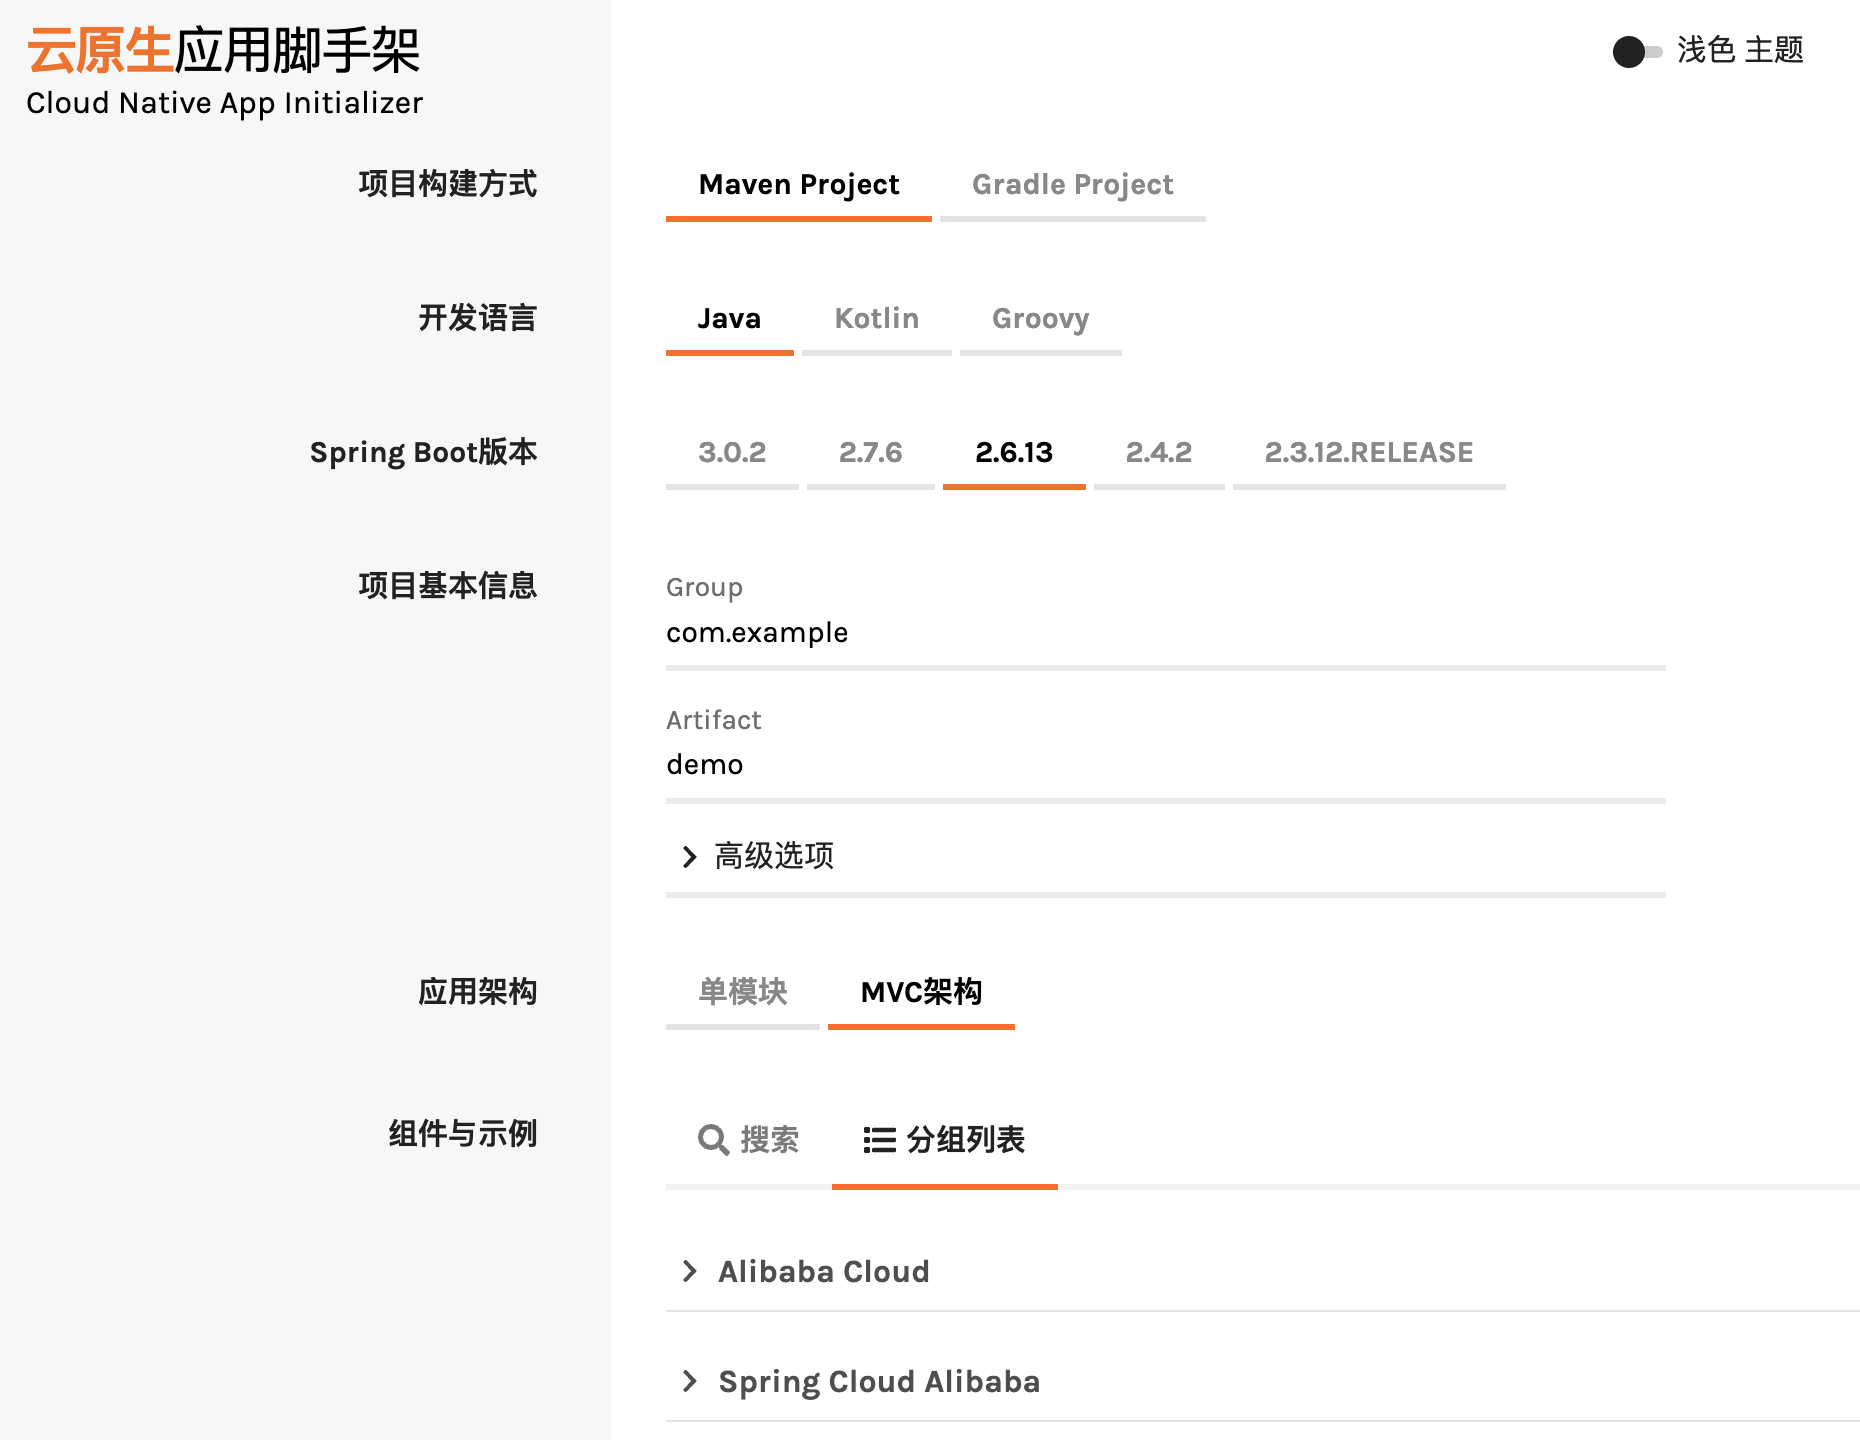Expand the Alibaba Cloud group

[824, 1271]
